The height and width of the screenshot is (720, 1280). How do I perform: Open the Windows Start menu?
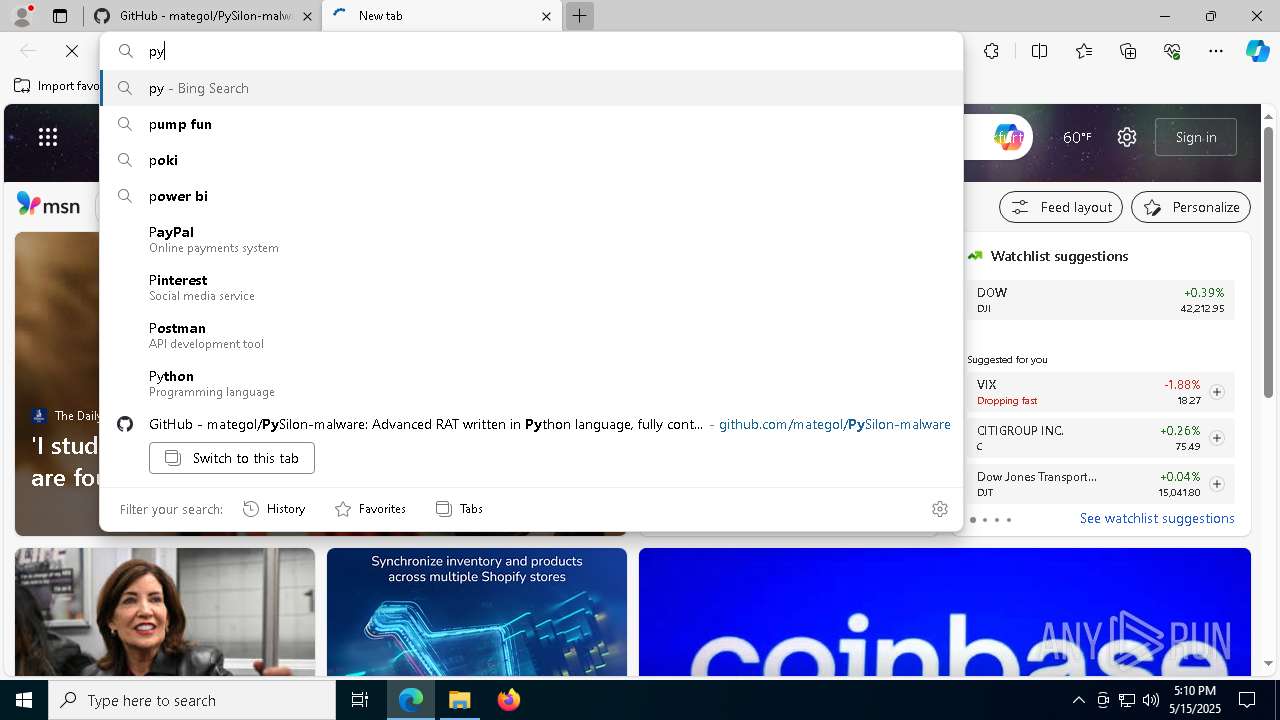pos(24,700)
